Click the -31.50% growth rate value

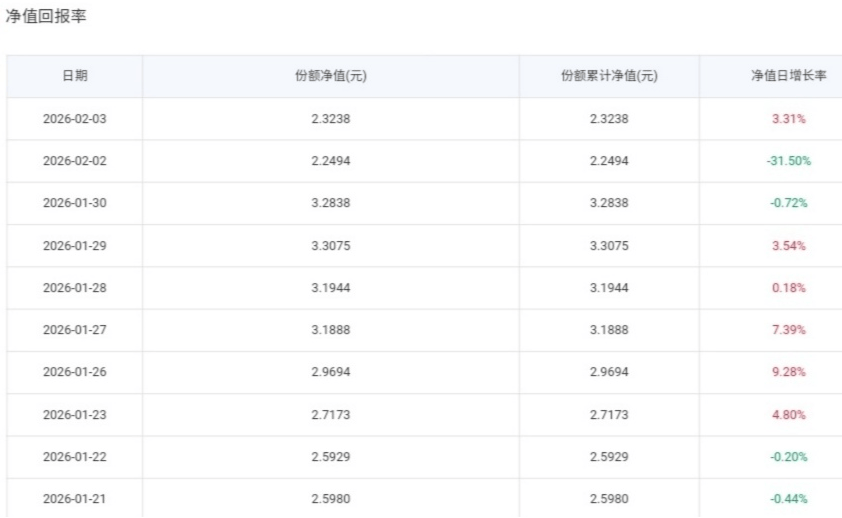click(x=789, y=161)
